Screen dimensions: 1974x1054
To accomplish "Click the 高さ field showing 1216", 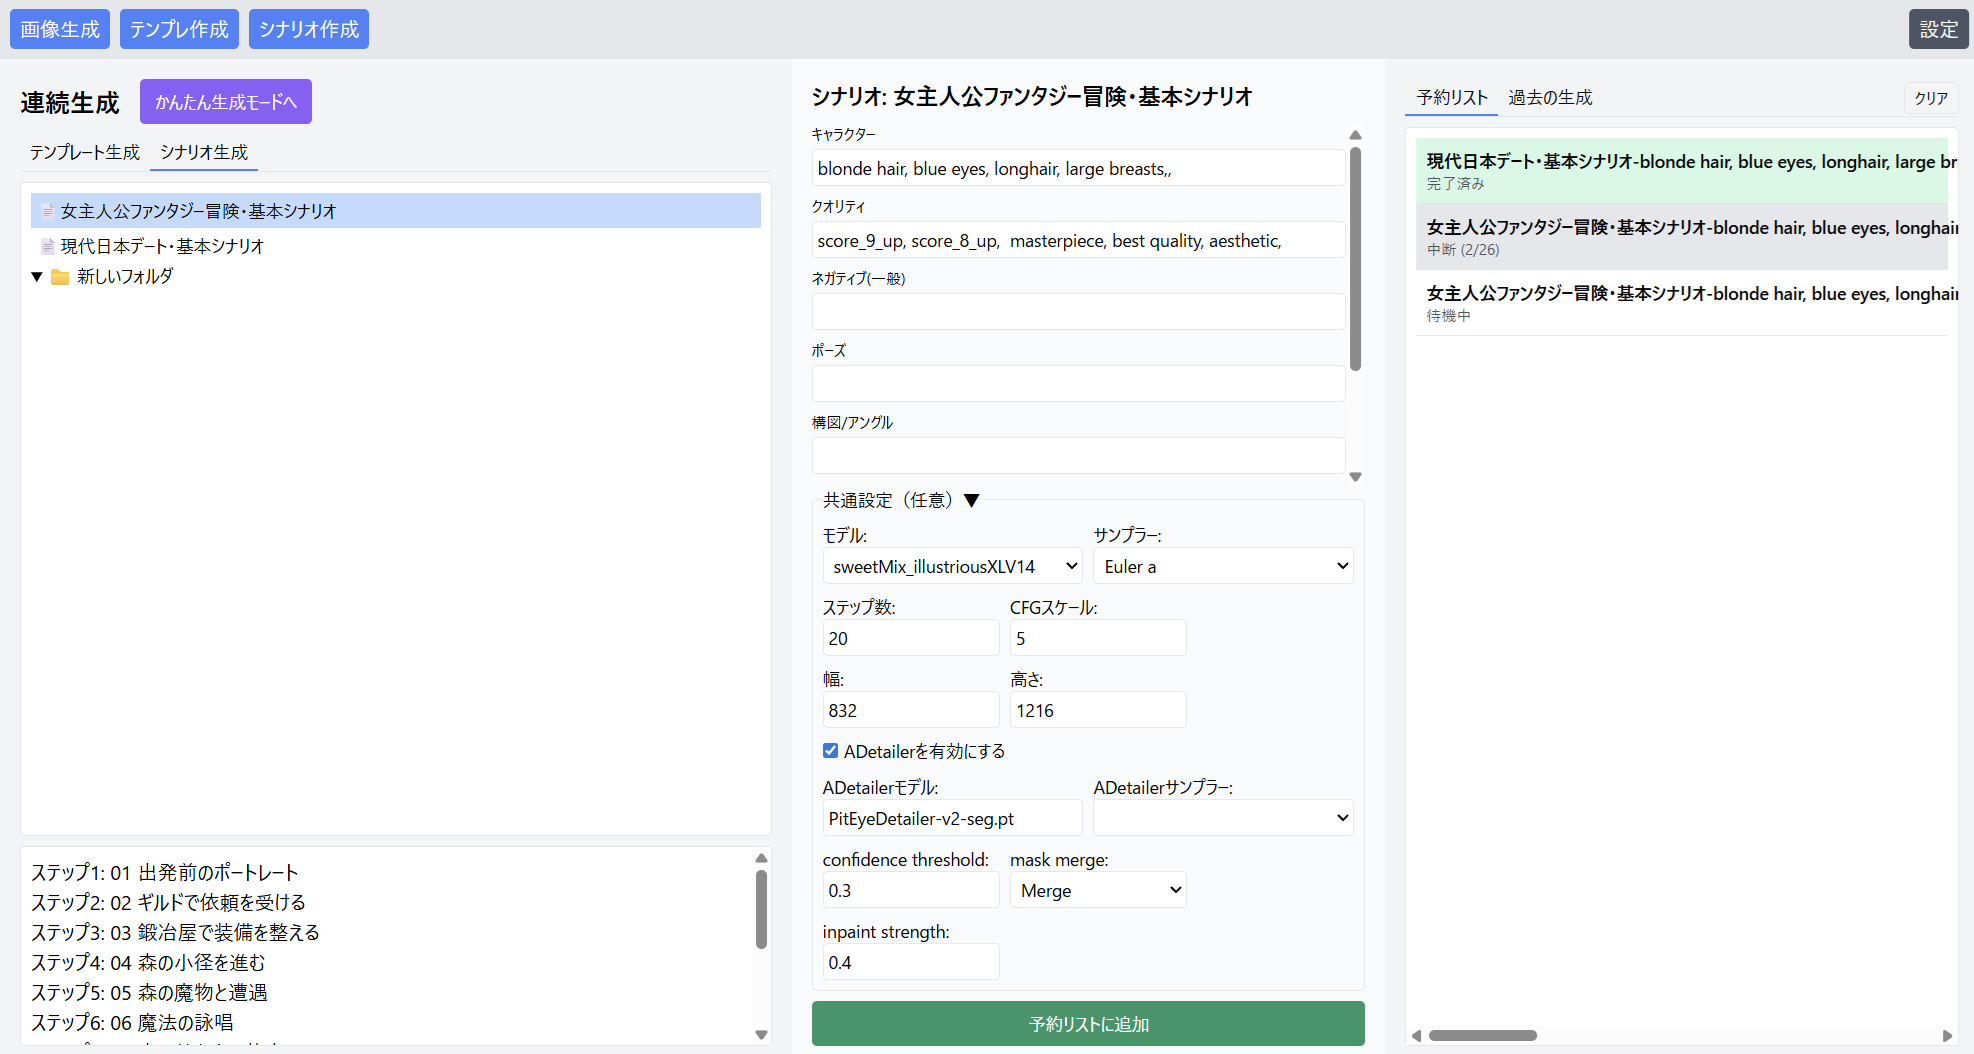I will (x=1098, y=710).
